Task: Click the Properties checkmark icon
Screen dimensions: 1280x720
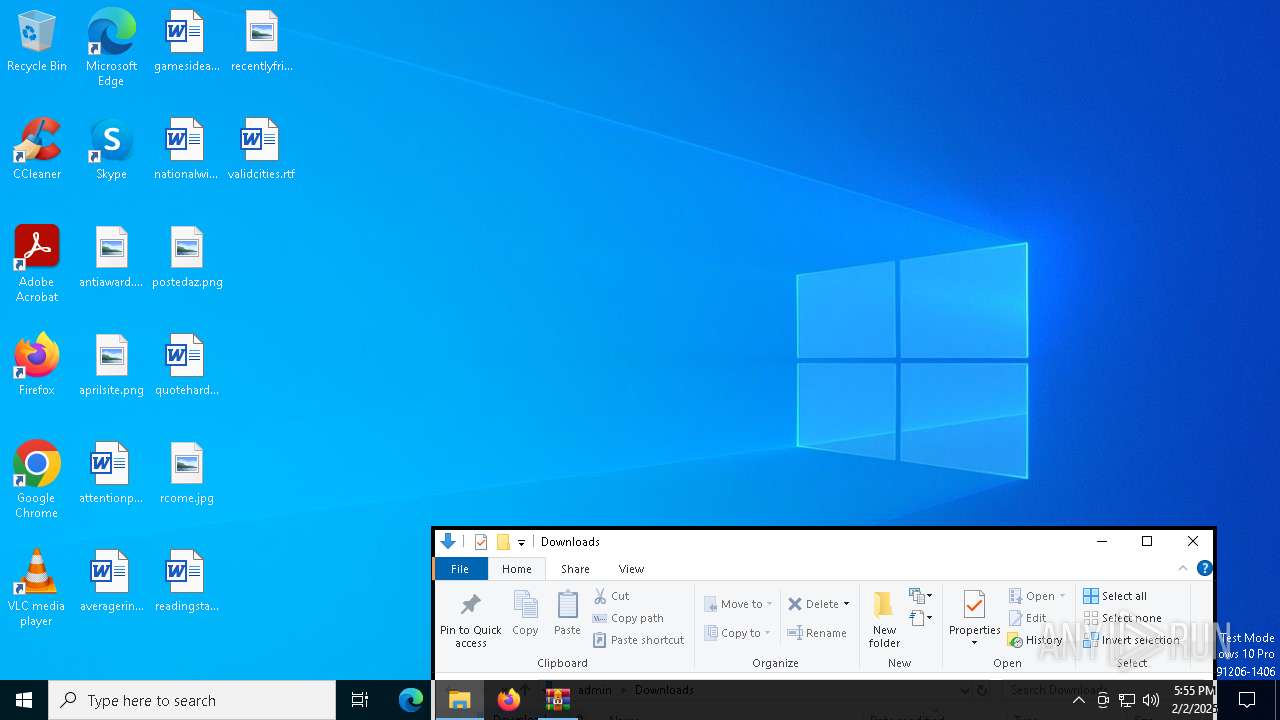Action: pyautogui.click(x=974, y=605)
